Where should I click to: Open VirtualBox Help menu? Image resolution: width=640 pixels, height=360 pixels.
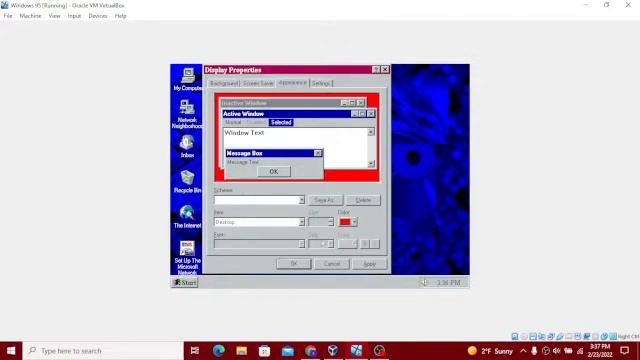[120, 16]
